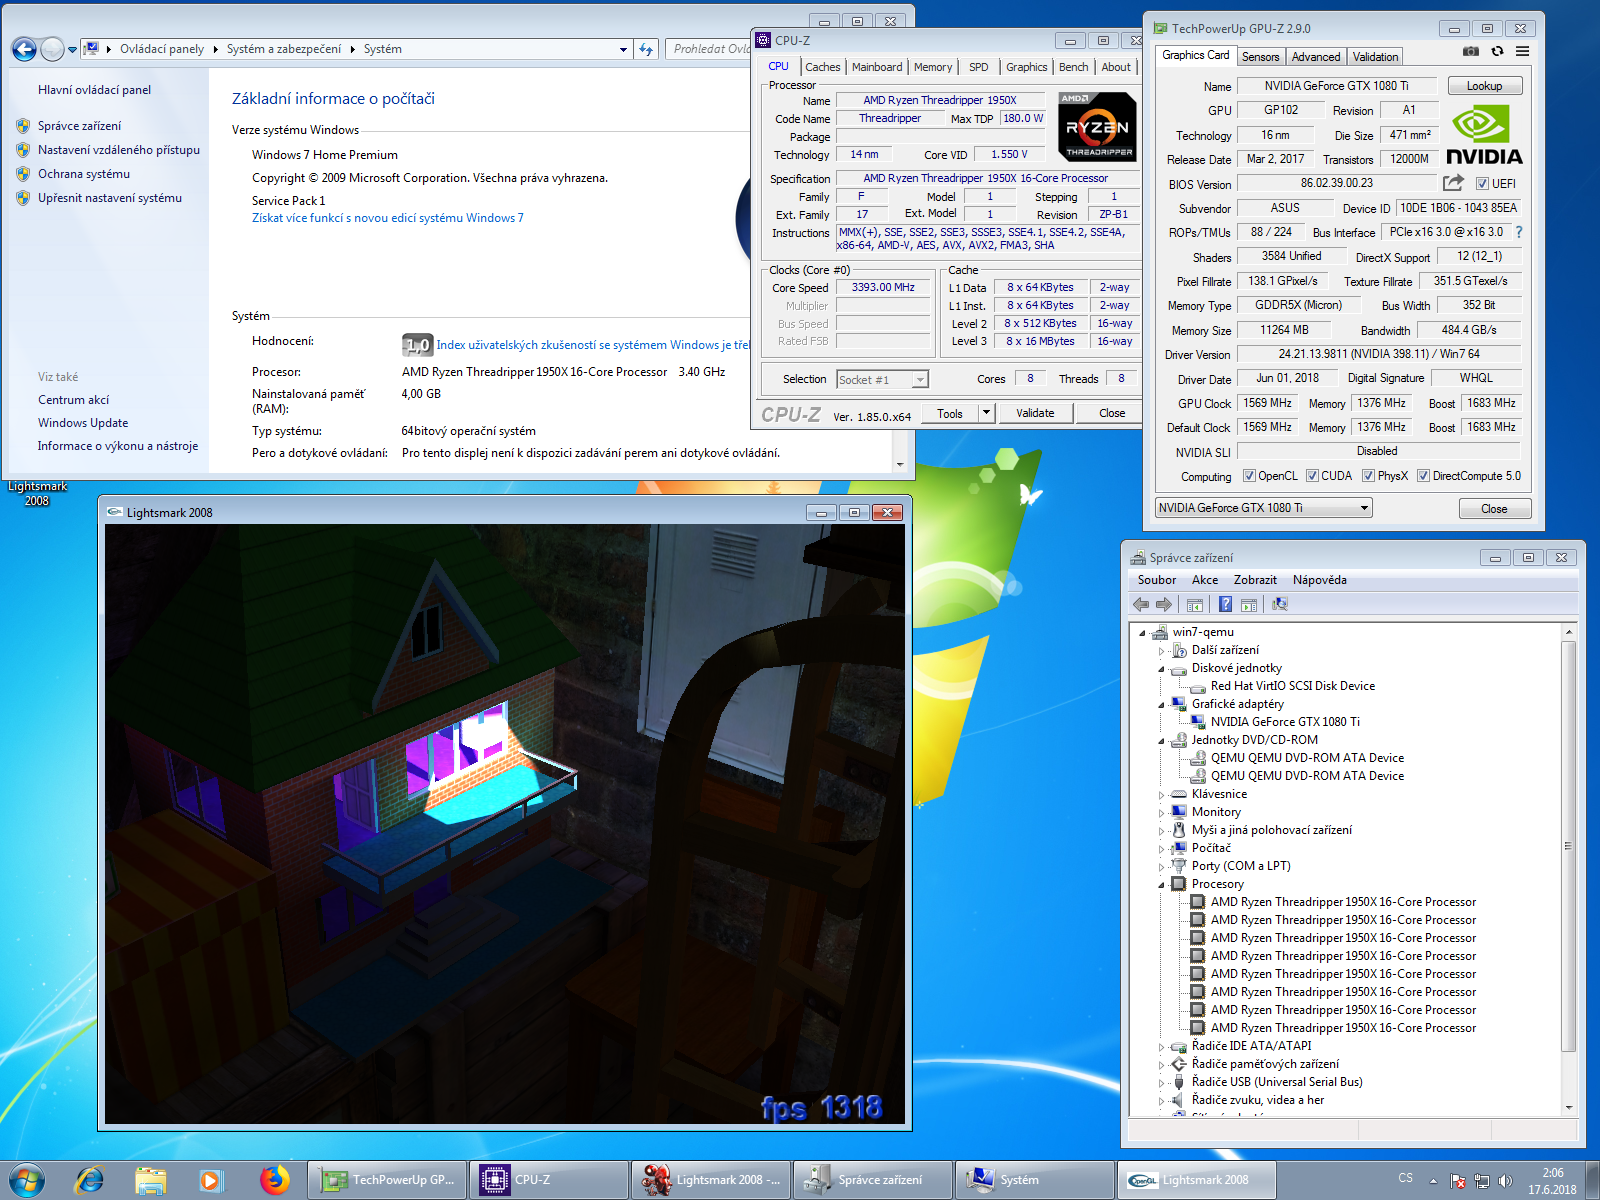Click the BIOS export share icon in GPU-Z

[1453, 183]
